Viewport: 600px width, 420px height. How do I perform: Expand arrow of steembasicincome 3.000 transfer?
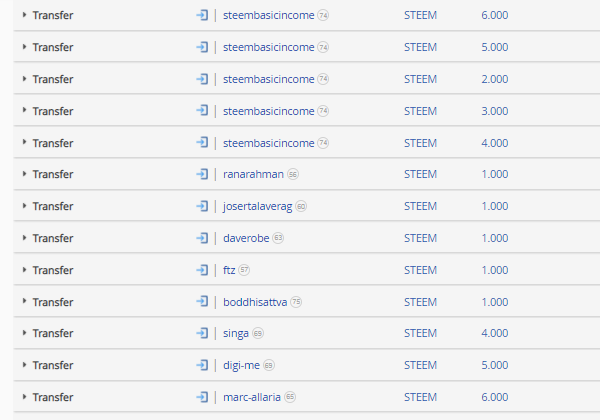(24, 110)
